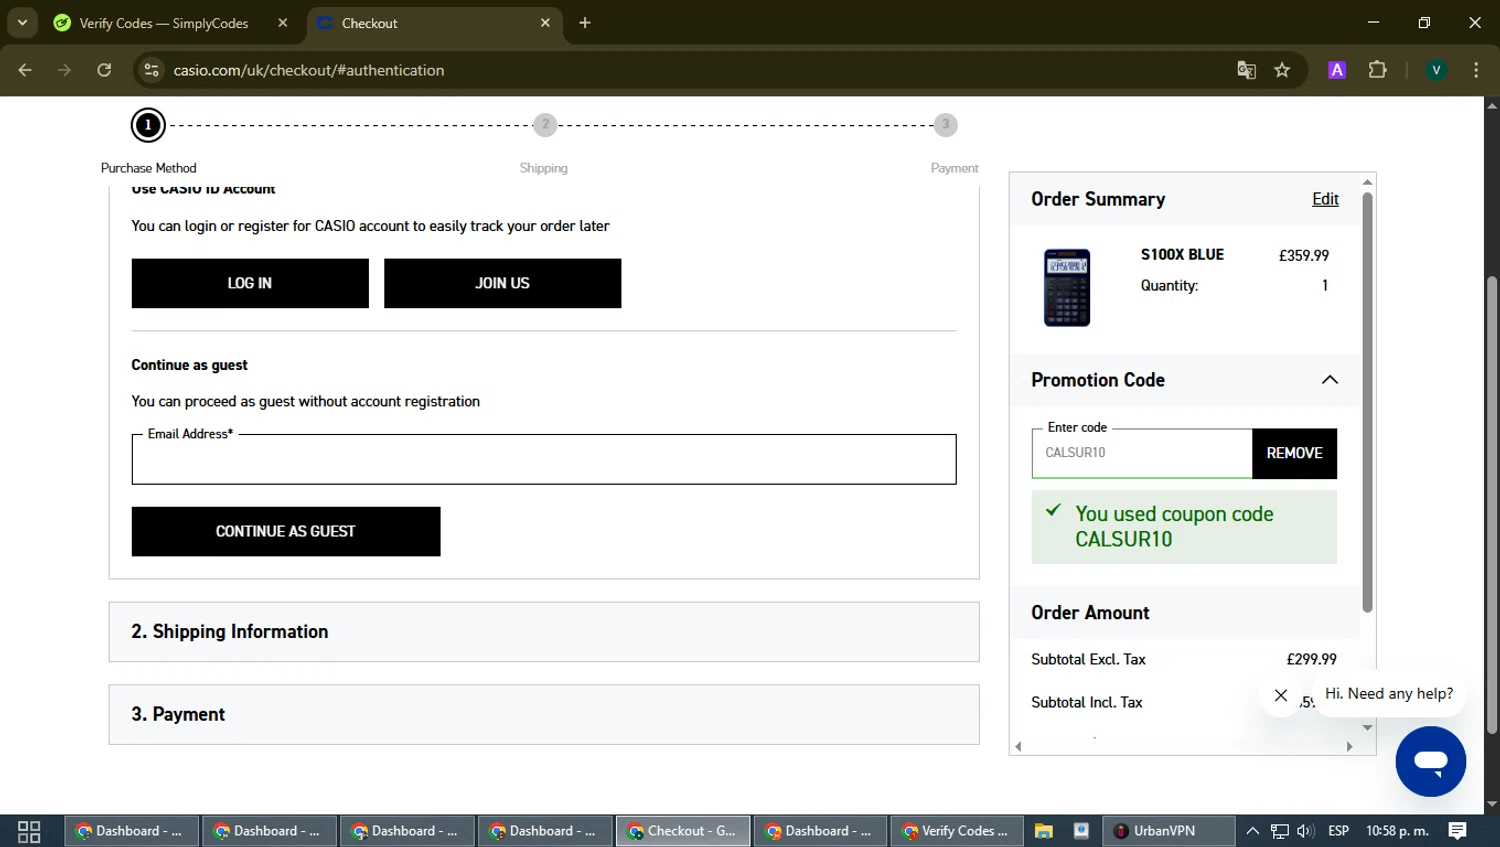Viewport: 1500px width, 847px height.
Task: Open the V profile avatar
Action: pyautogui.click(x=1436, y=70)
